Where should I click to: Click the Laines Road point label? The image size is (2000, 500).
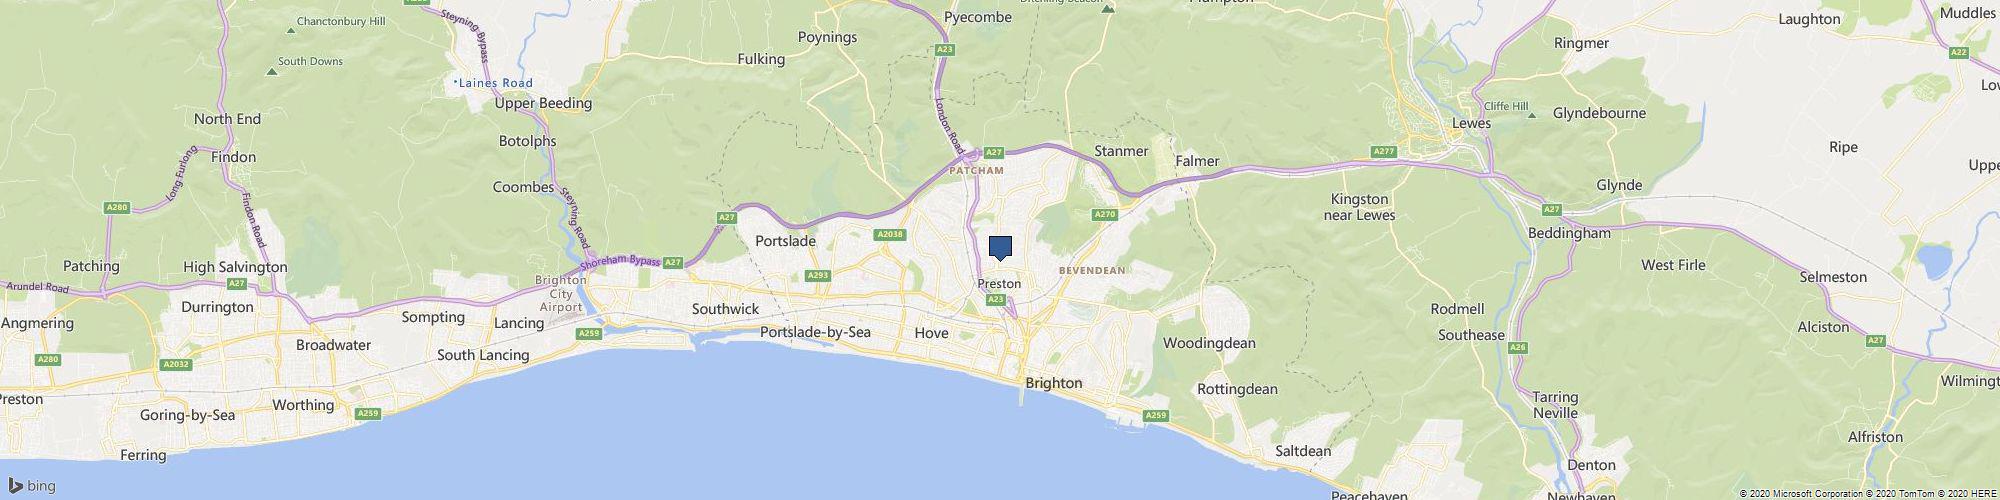coord(496,83)
